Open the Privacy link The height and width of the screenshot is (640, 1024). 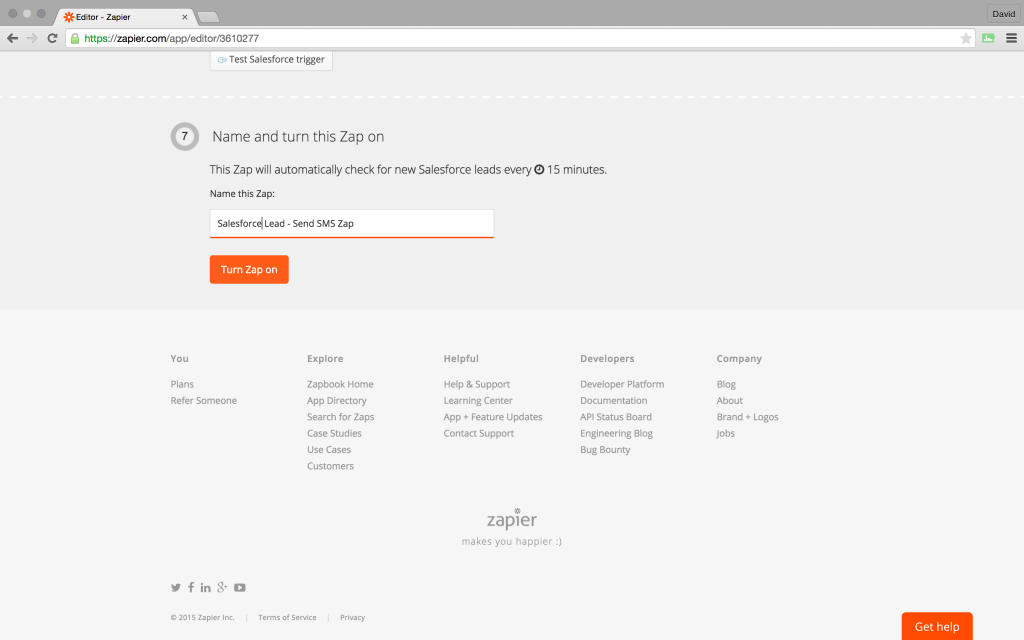pos(353,617)
